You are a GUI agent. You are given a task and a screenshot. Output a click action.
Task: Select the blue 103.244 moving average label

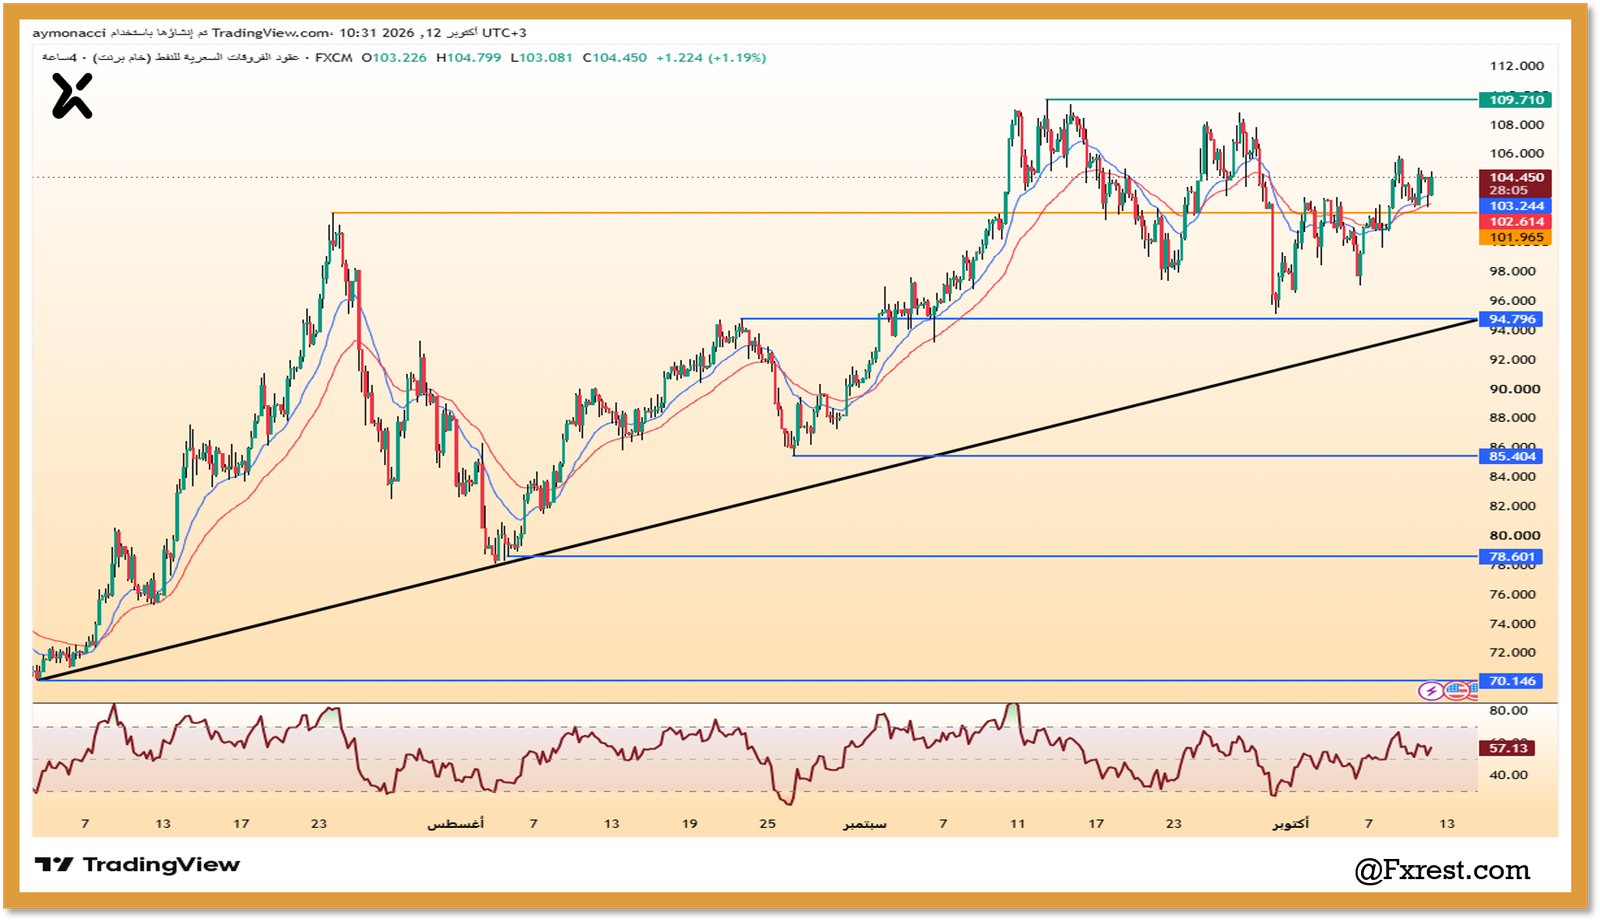pyautogui.click(x=1515, y=206)
